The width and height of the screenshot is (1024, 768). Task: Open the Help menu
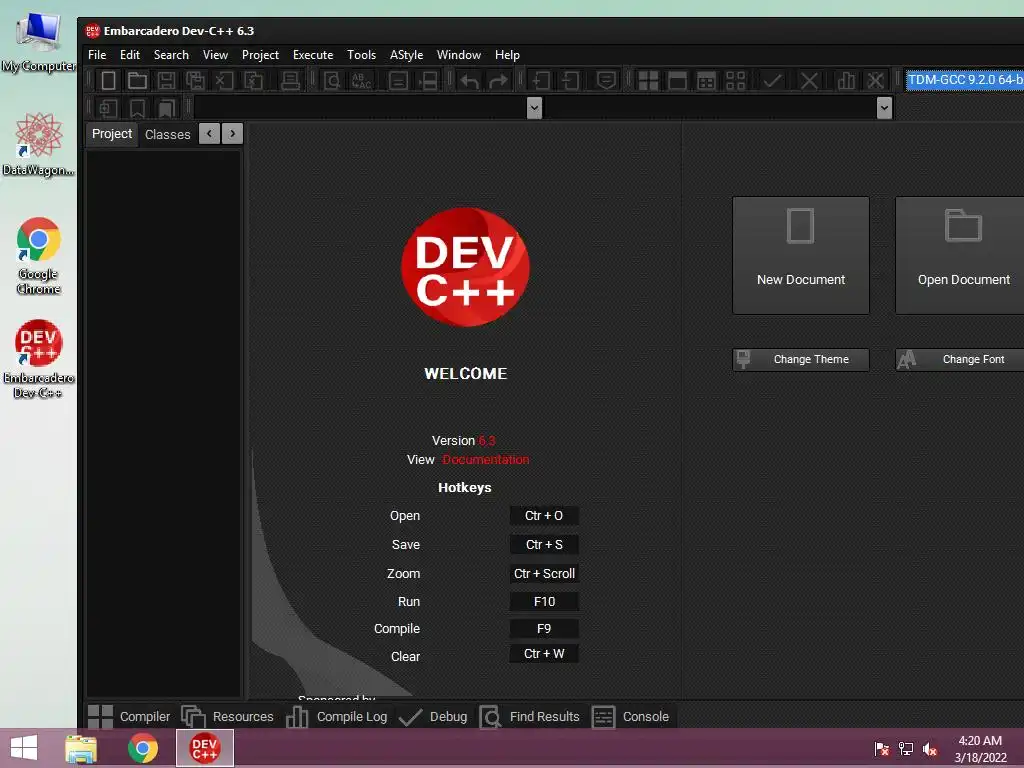tap(507, 55)
